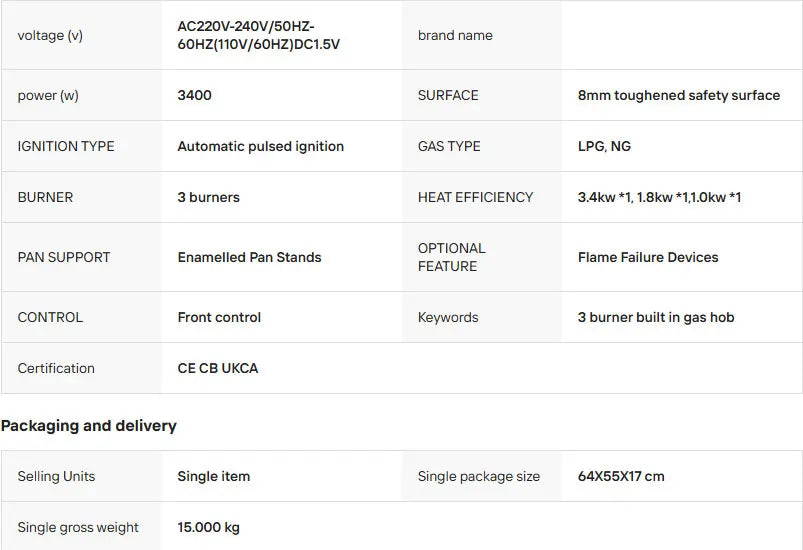Click the 3 burner built in gas hob keyword
Image resolution: width=803 pixels, height=550 pixels.
(x=656, y=318)
